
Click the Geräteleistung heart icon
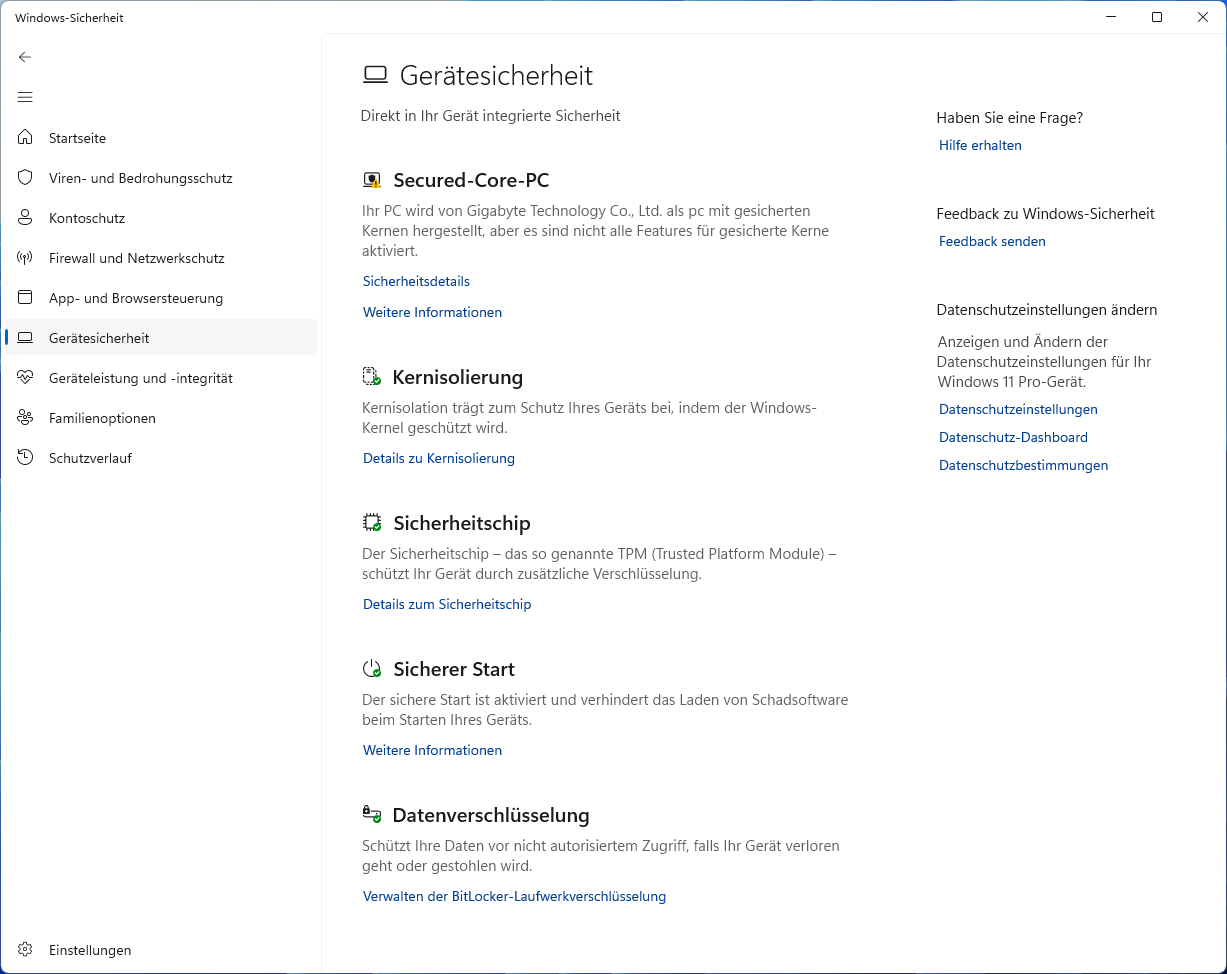(26, 378)
